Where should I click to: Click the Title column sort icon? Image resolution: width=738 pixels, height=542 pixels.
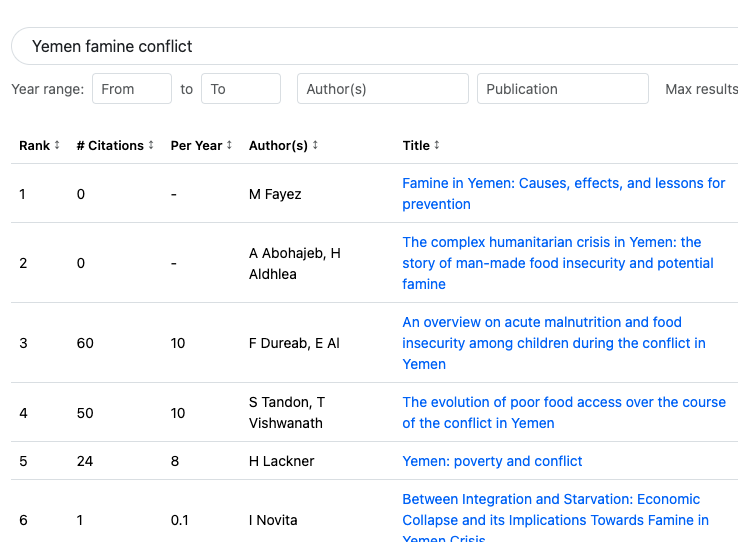(x=437, y=145)
